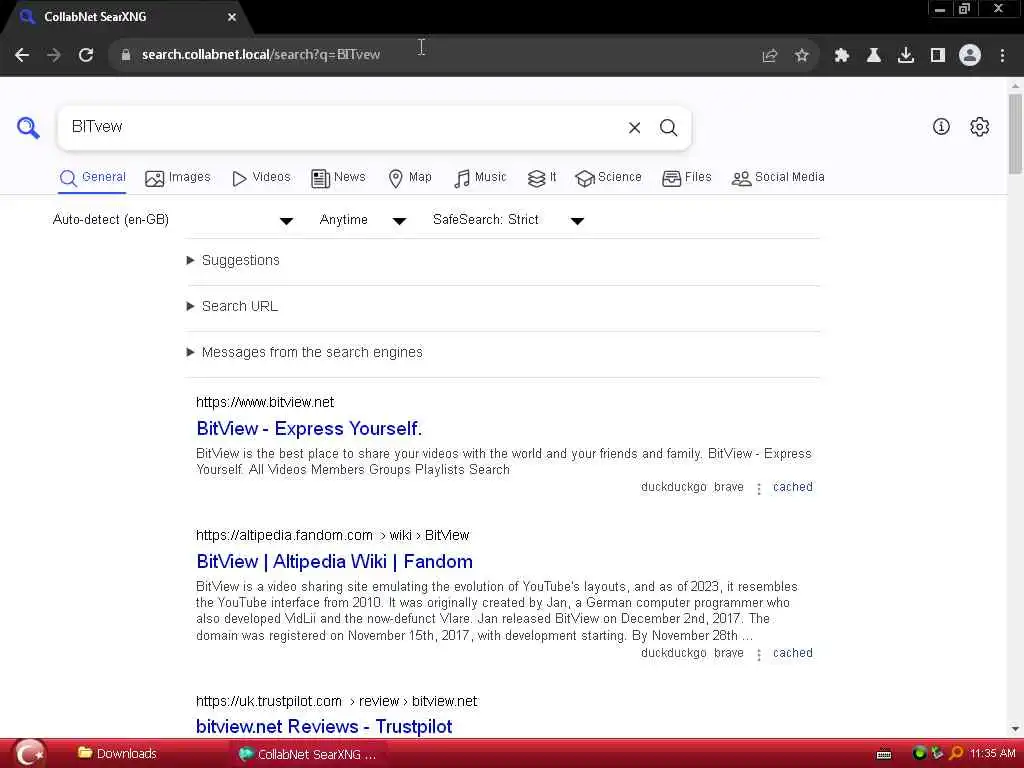Image resolution: width=1024 pixels, height=768 pixels.
Task: Switch to the Files search tab
Action: pyautogui.click(x=686, y=178)
